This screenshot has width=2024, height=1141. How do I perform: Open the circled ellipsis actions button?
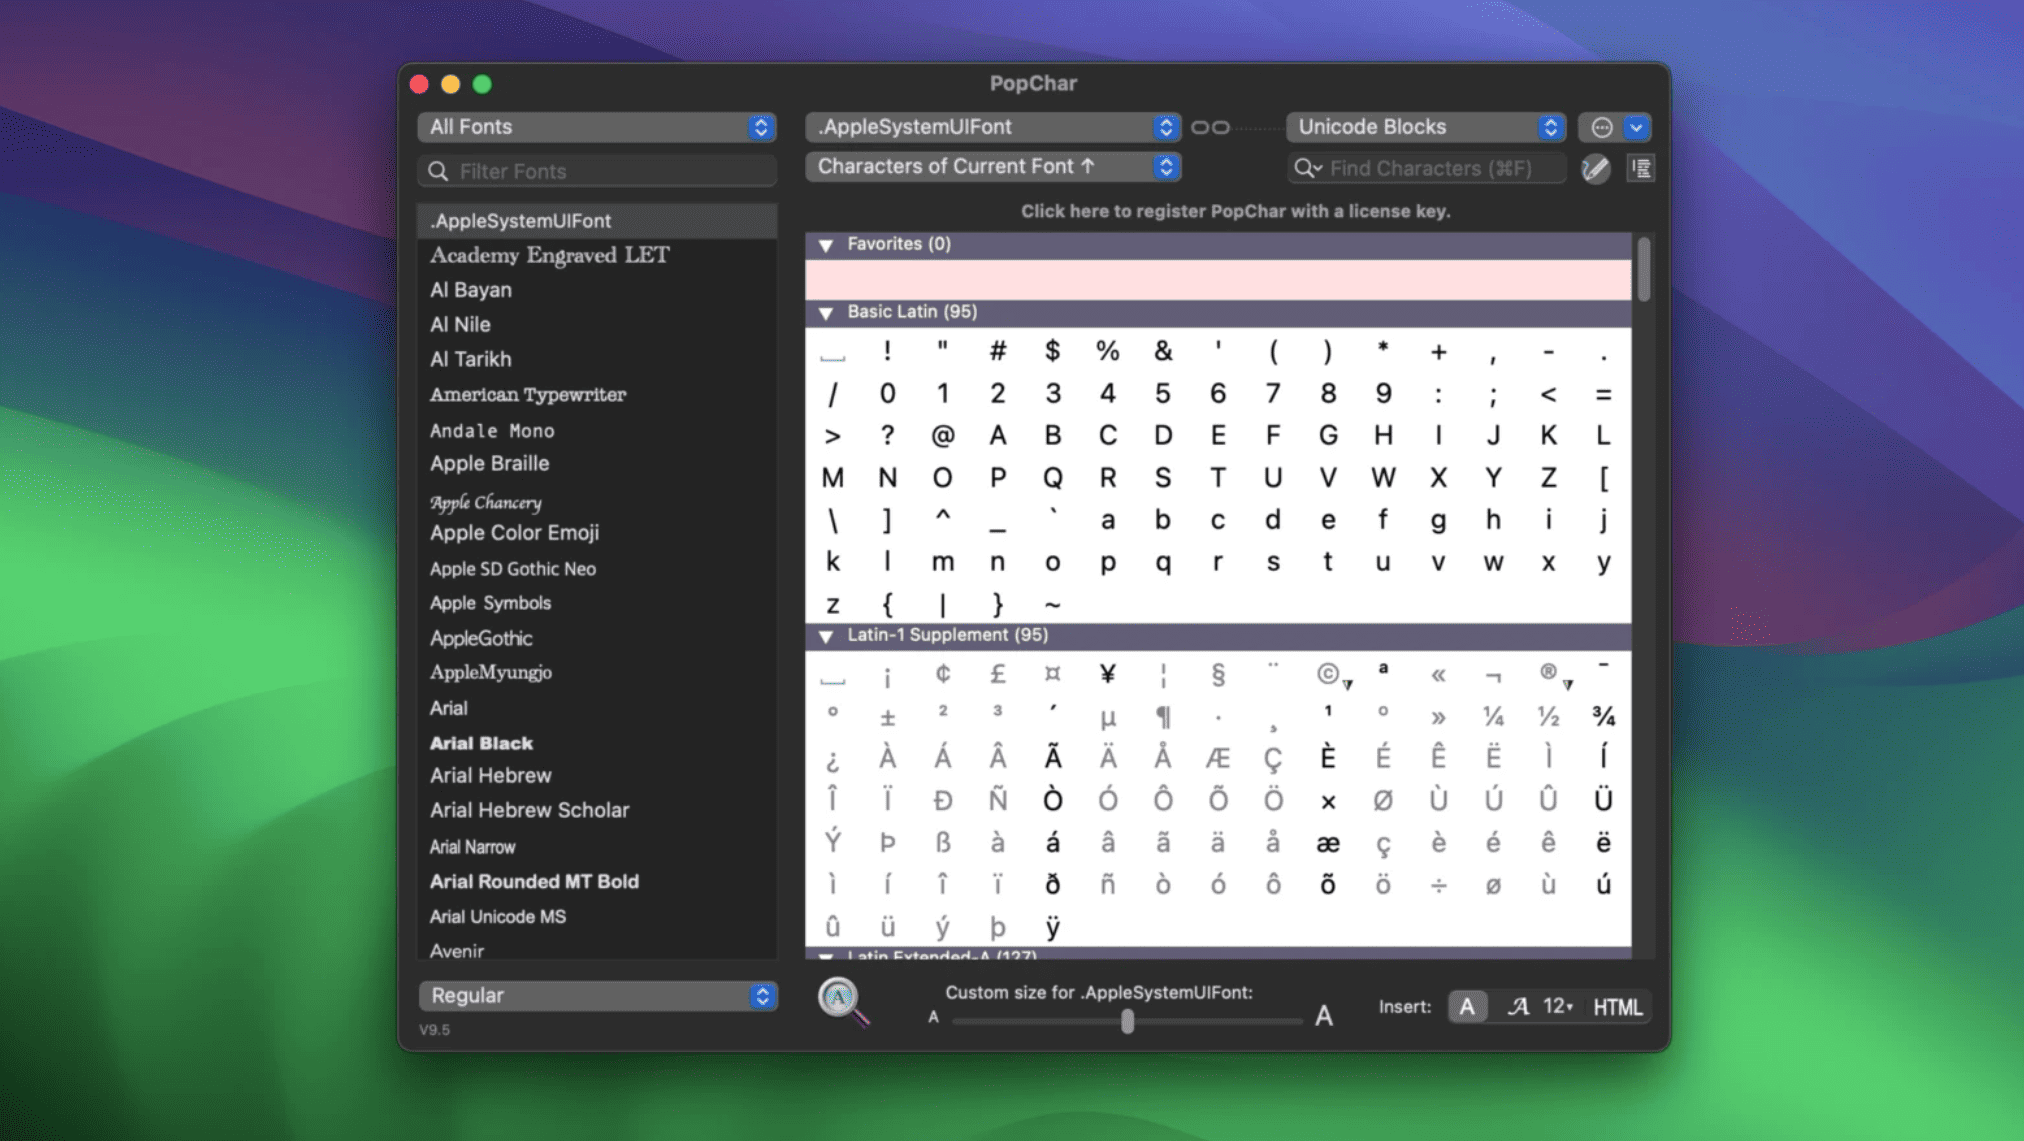point(1602,127)
